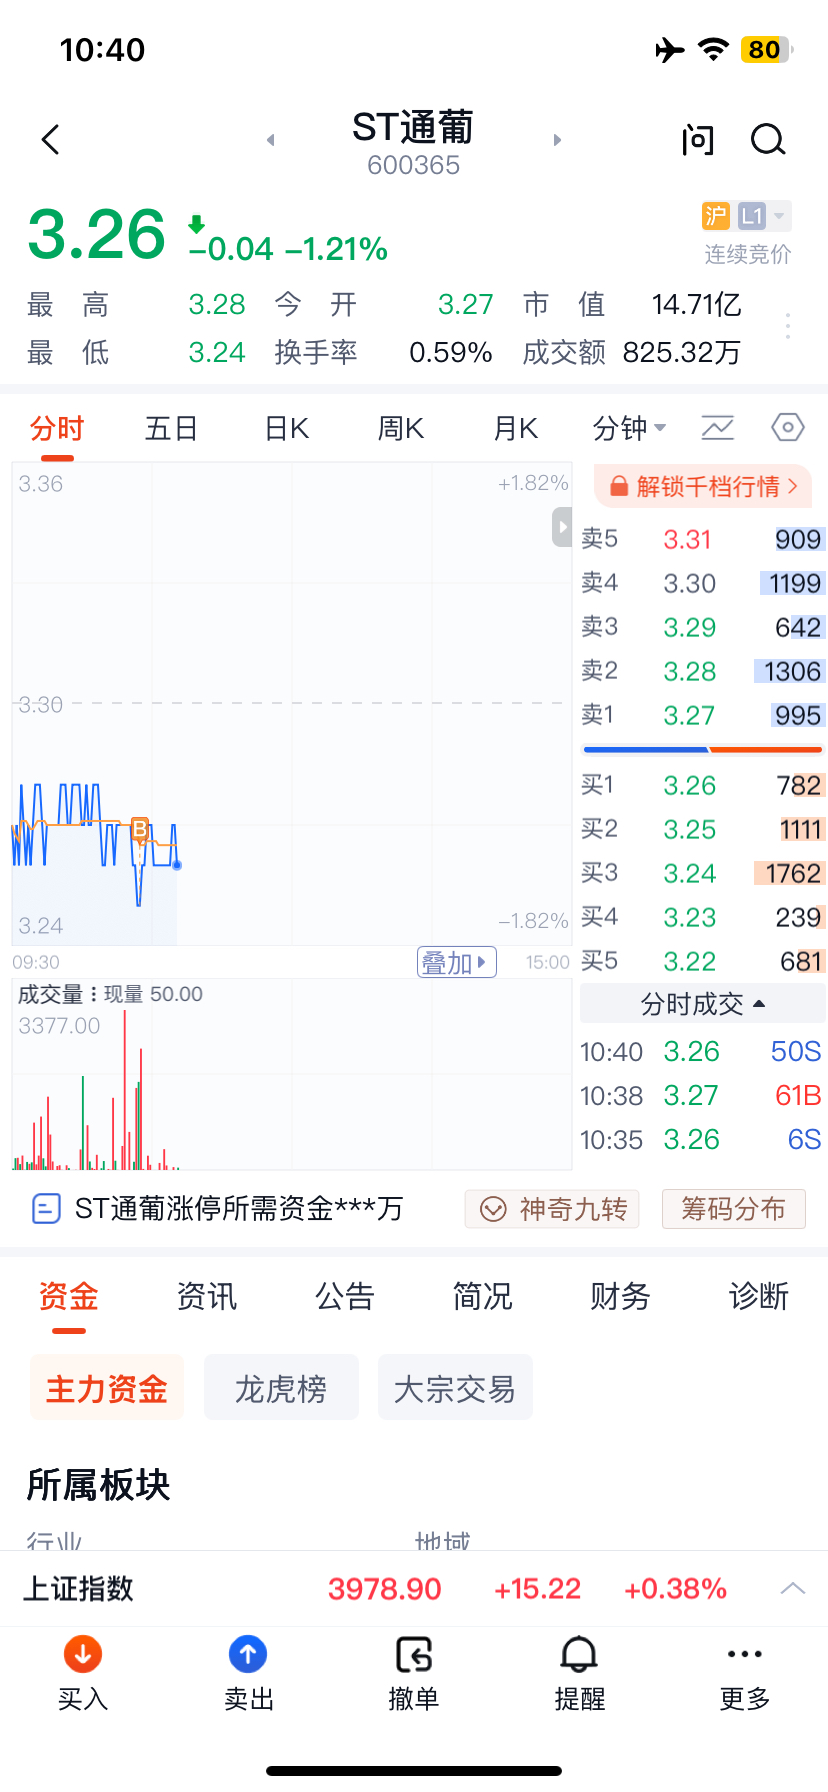The width and height of the screenshot is (828, 1792).
Task: Select the 月K chart tab
Action: tap(516, 428)
